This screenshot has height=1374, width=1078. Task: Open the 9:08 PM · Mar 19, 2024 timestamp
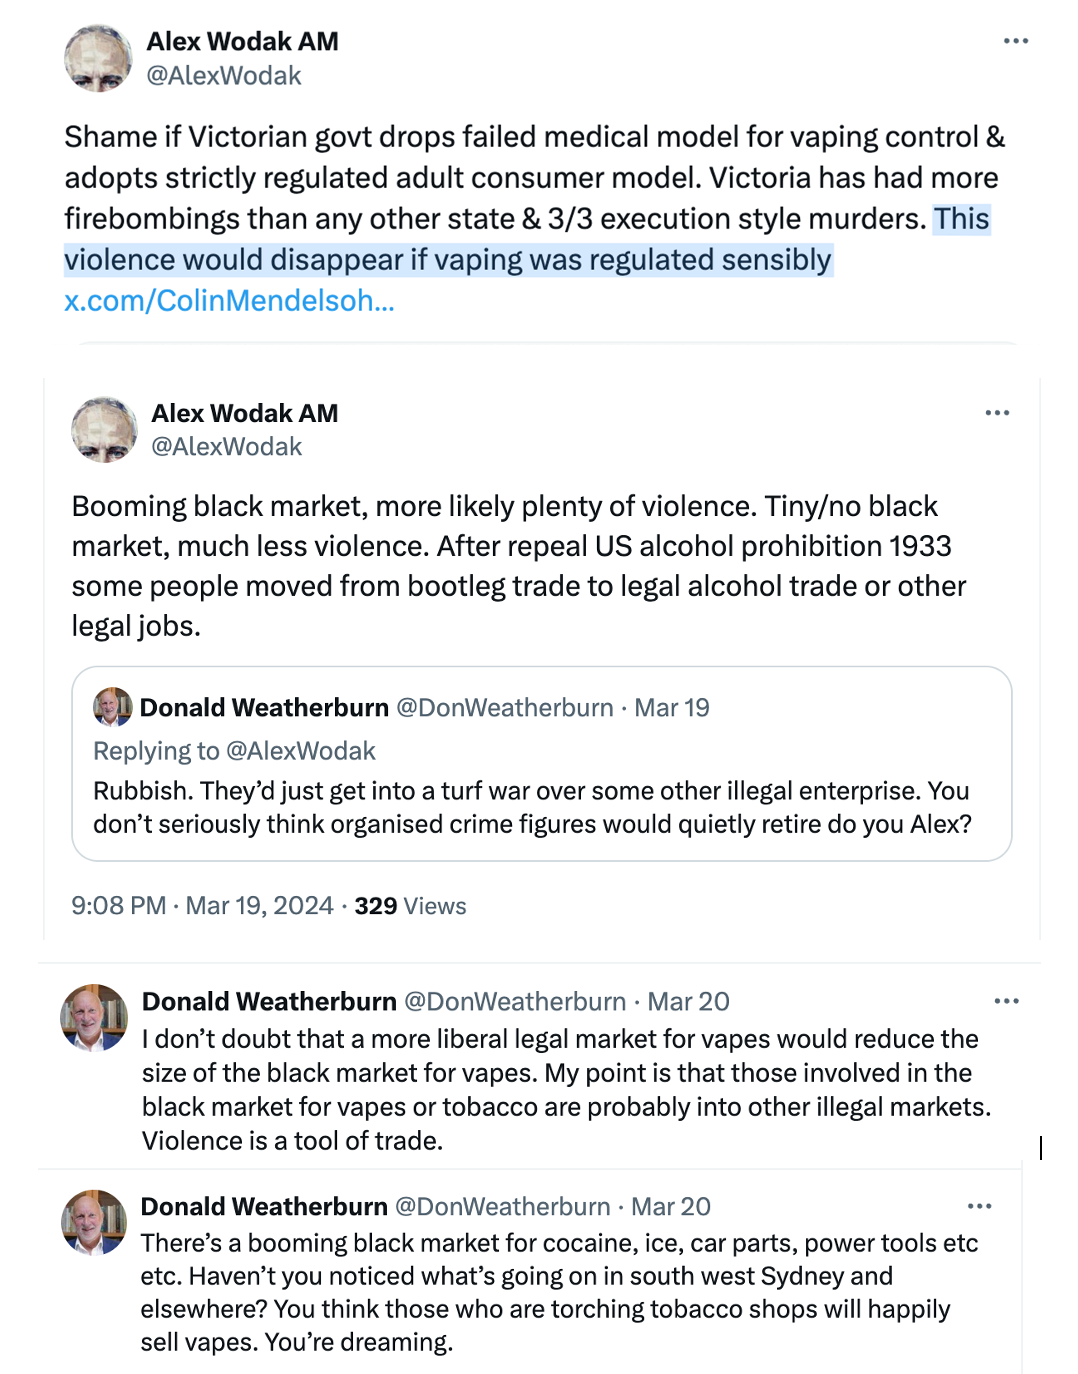tap(202, 906)
